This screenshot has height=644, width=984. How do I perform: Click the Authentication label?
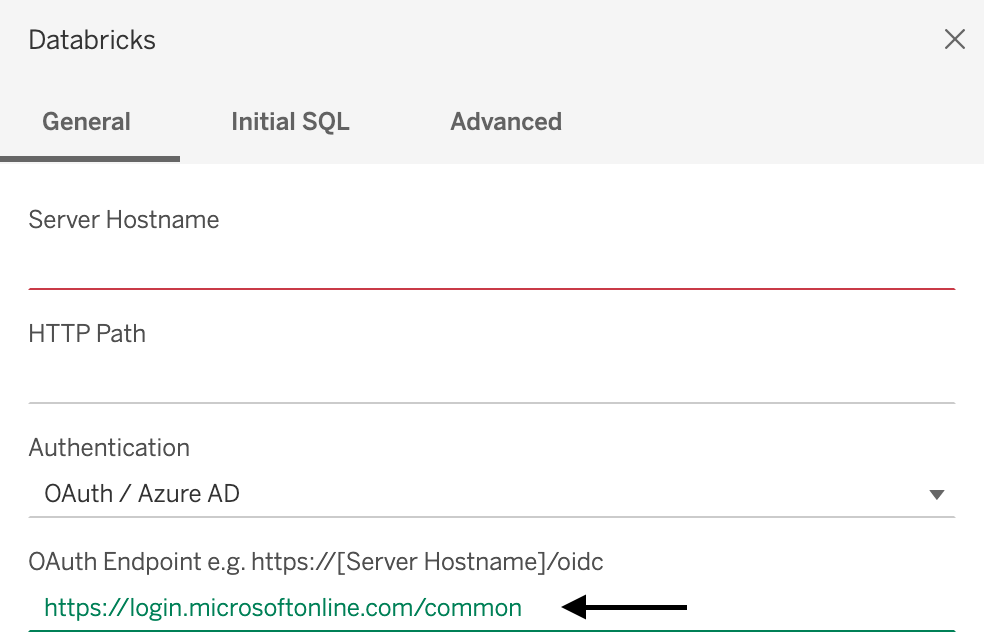tap(109, 448)
